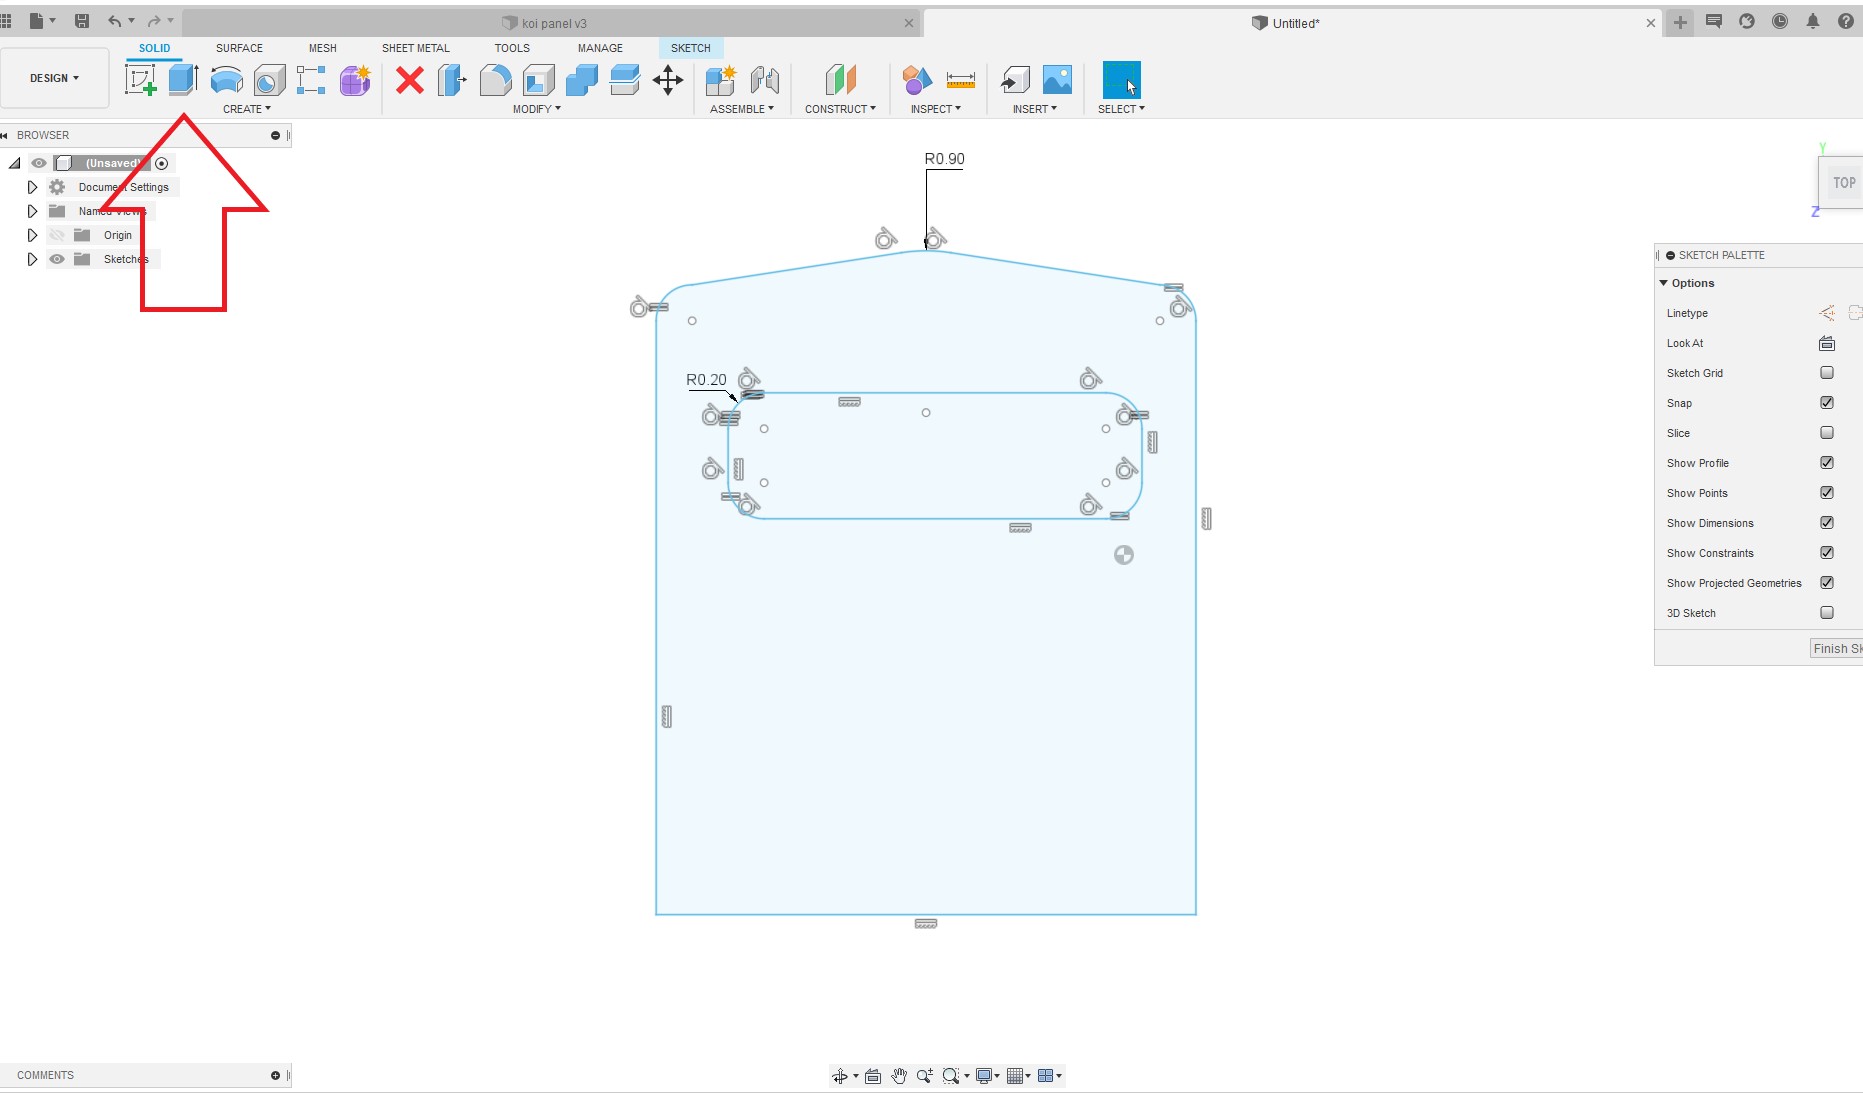Open the INSPECT dropdown menu

coord(935,109)
